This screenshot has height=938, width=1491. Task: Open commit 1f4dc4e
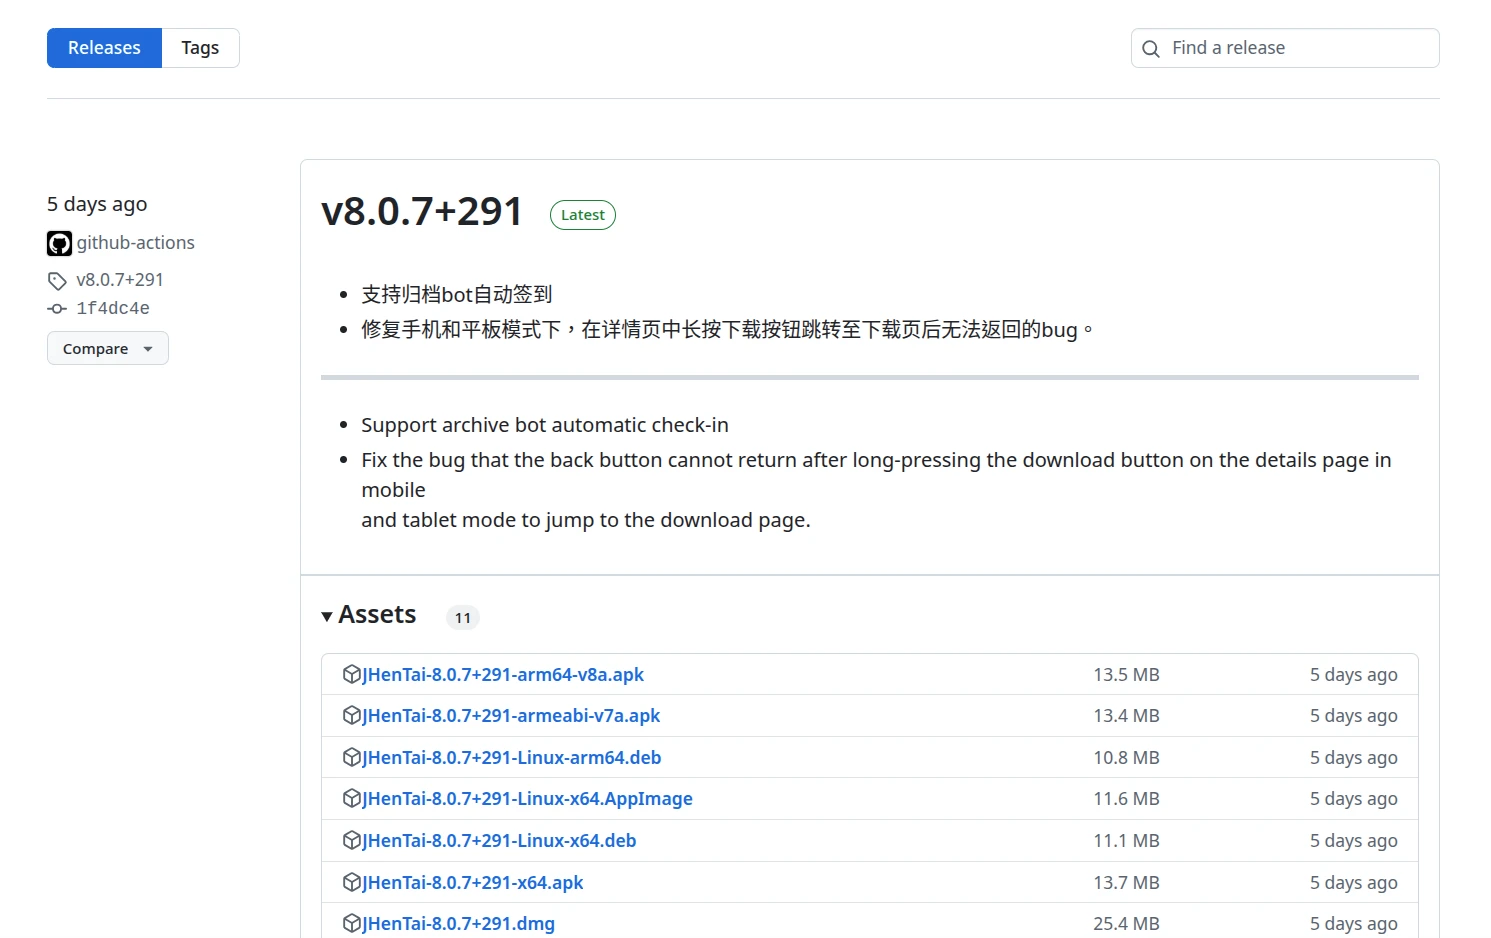(x=113, y=309)
